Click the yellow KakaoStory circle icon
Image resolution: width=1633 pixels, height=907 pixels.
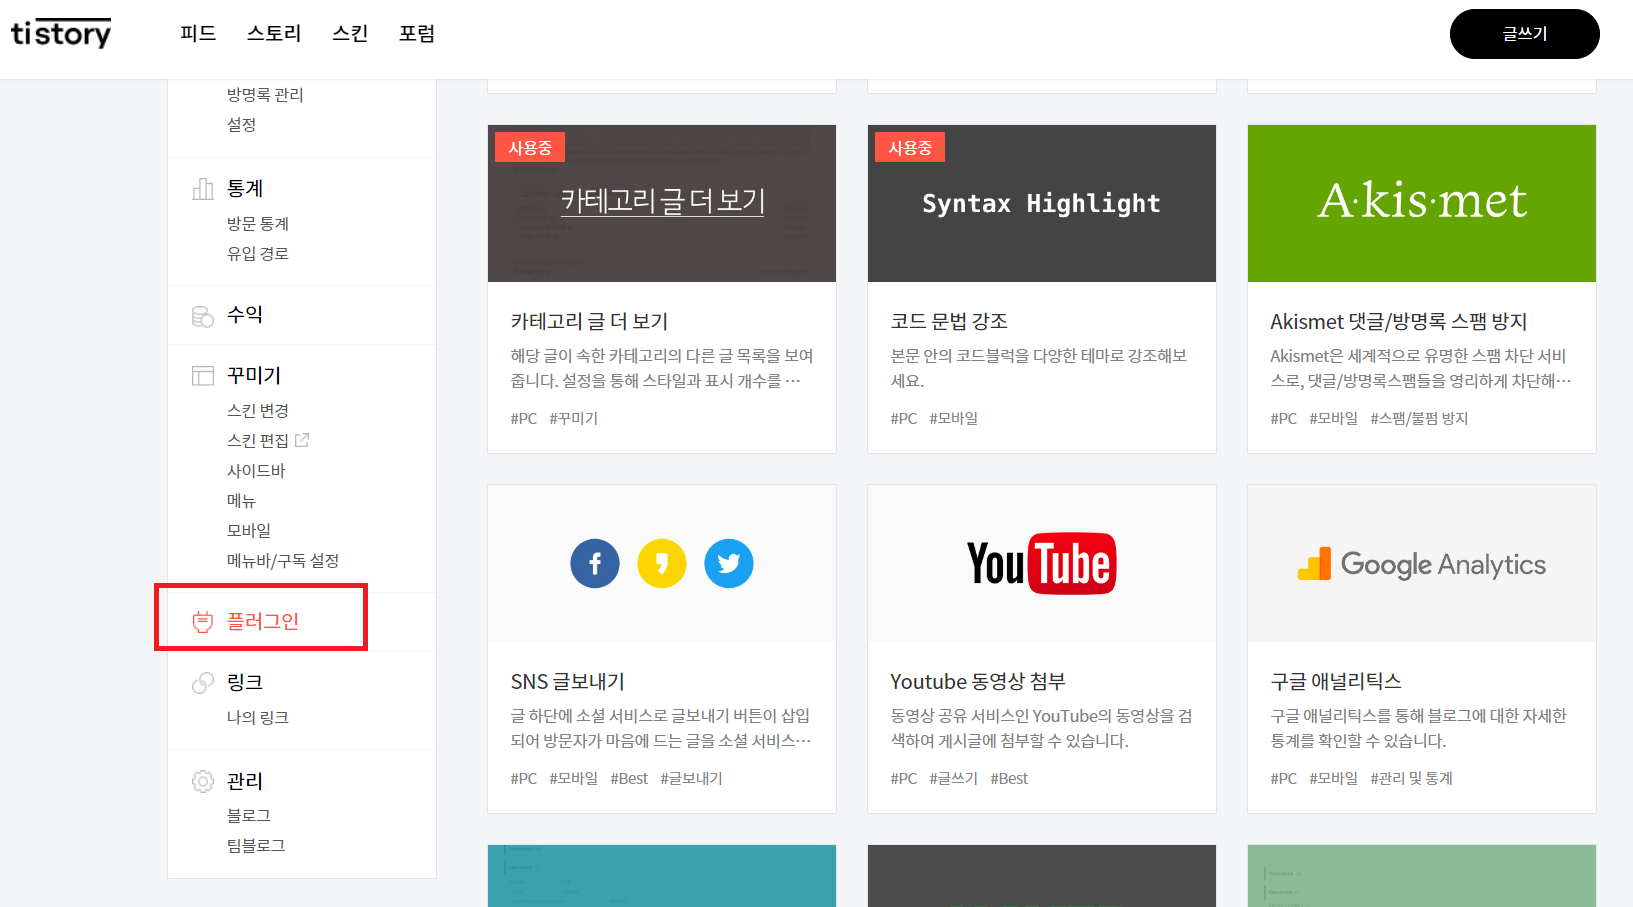[662, 564]
